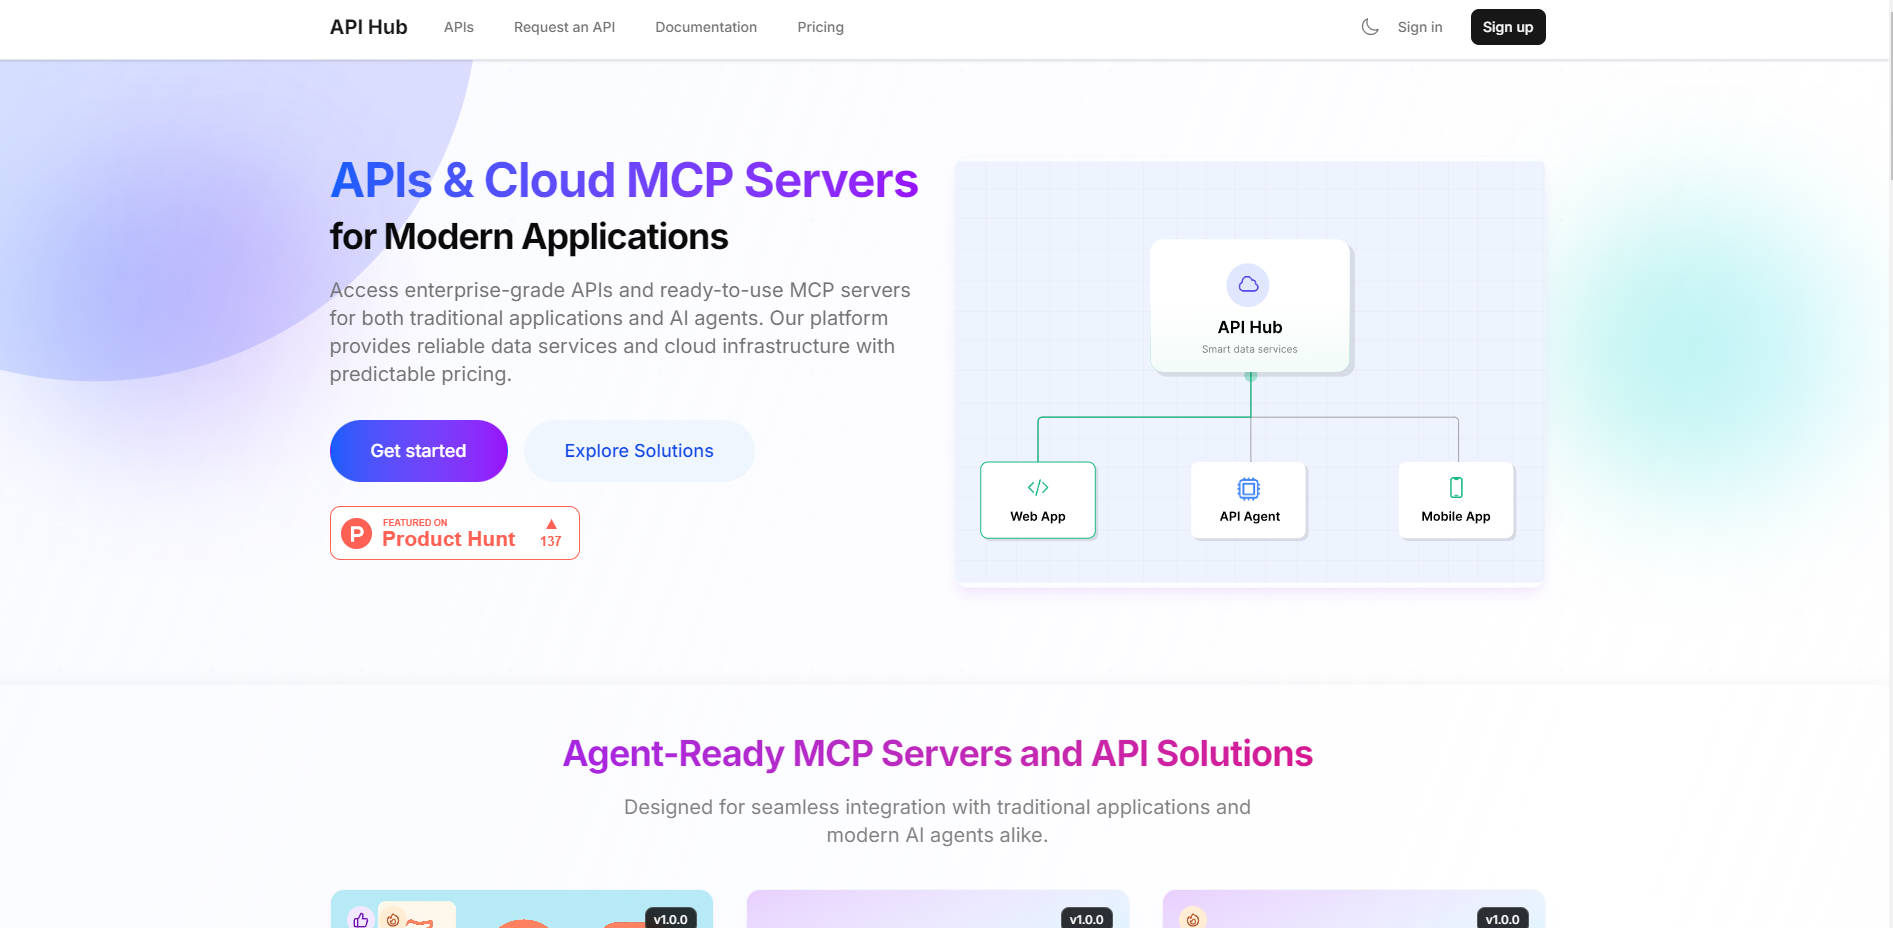Screen dimensions: 1893x928
Task: Select Request an API in navigation
Action: point(564,27)
